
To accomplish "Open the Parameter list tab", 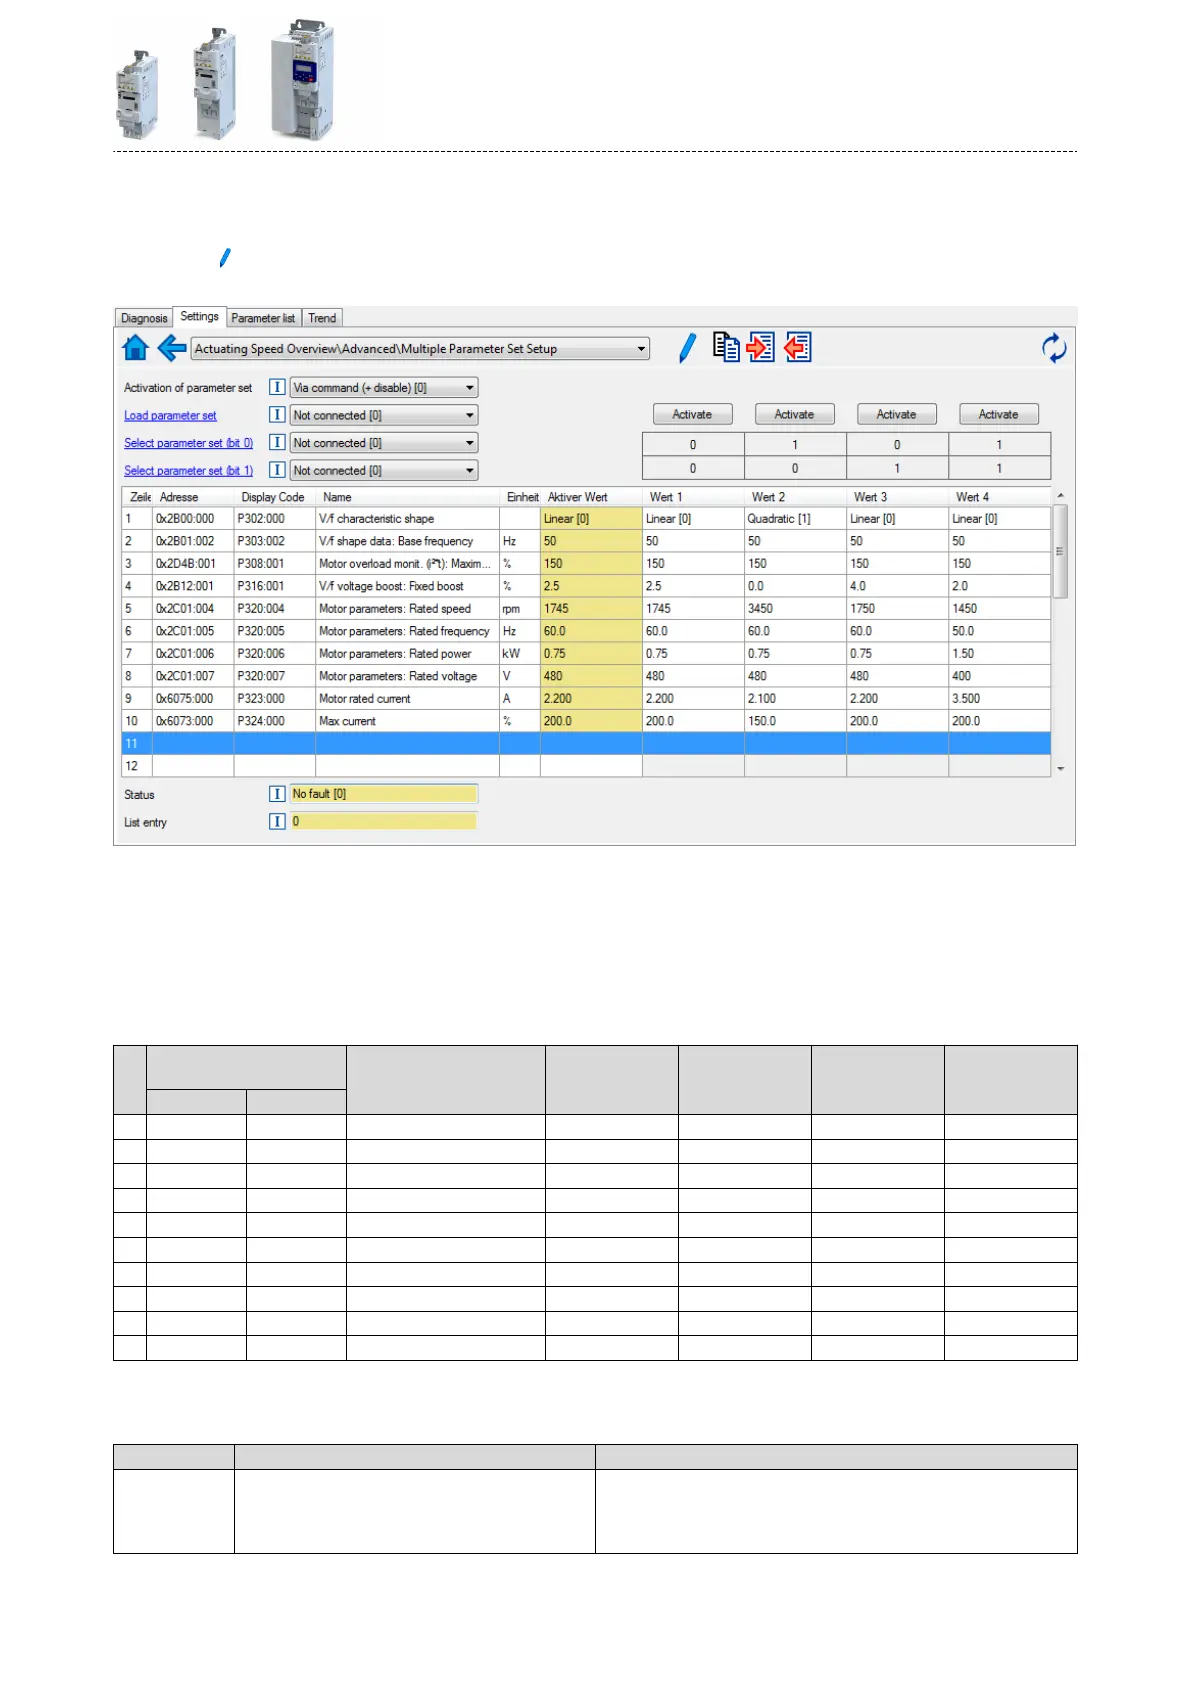I will pyautogui.click(x=263, y=318).
